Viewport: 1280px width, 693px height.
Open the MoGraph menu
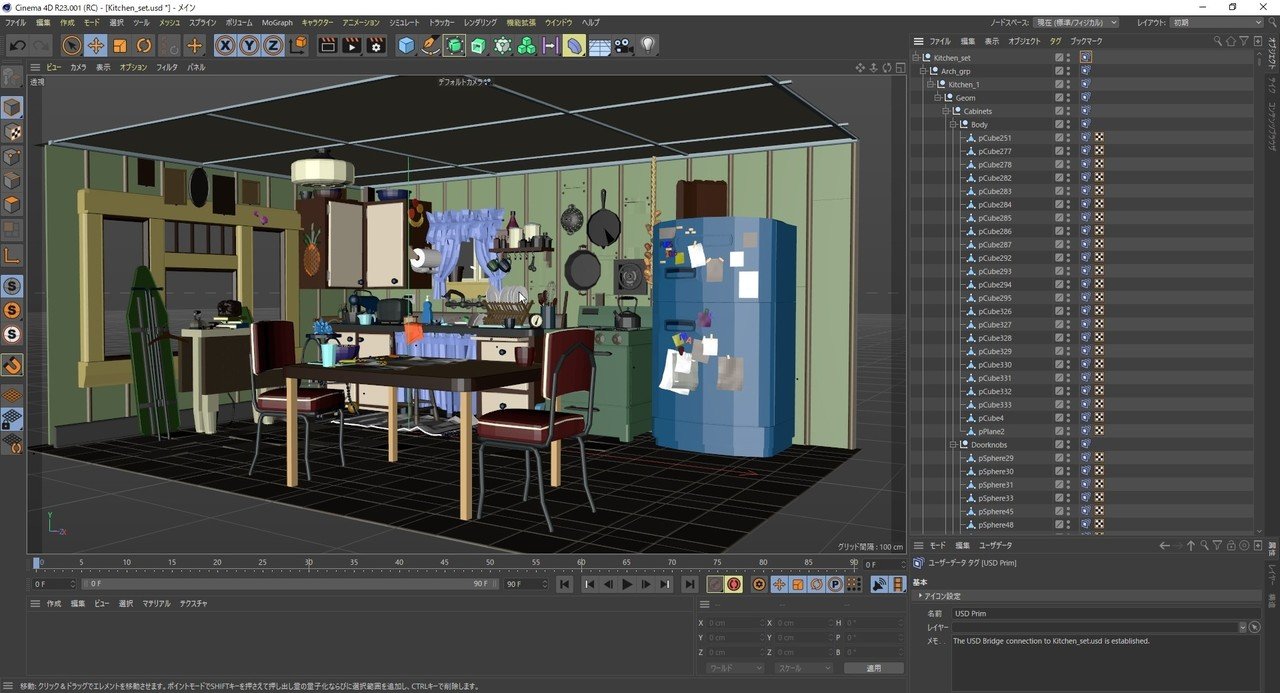click(x=277, y=22)
